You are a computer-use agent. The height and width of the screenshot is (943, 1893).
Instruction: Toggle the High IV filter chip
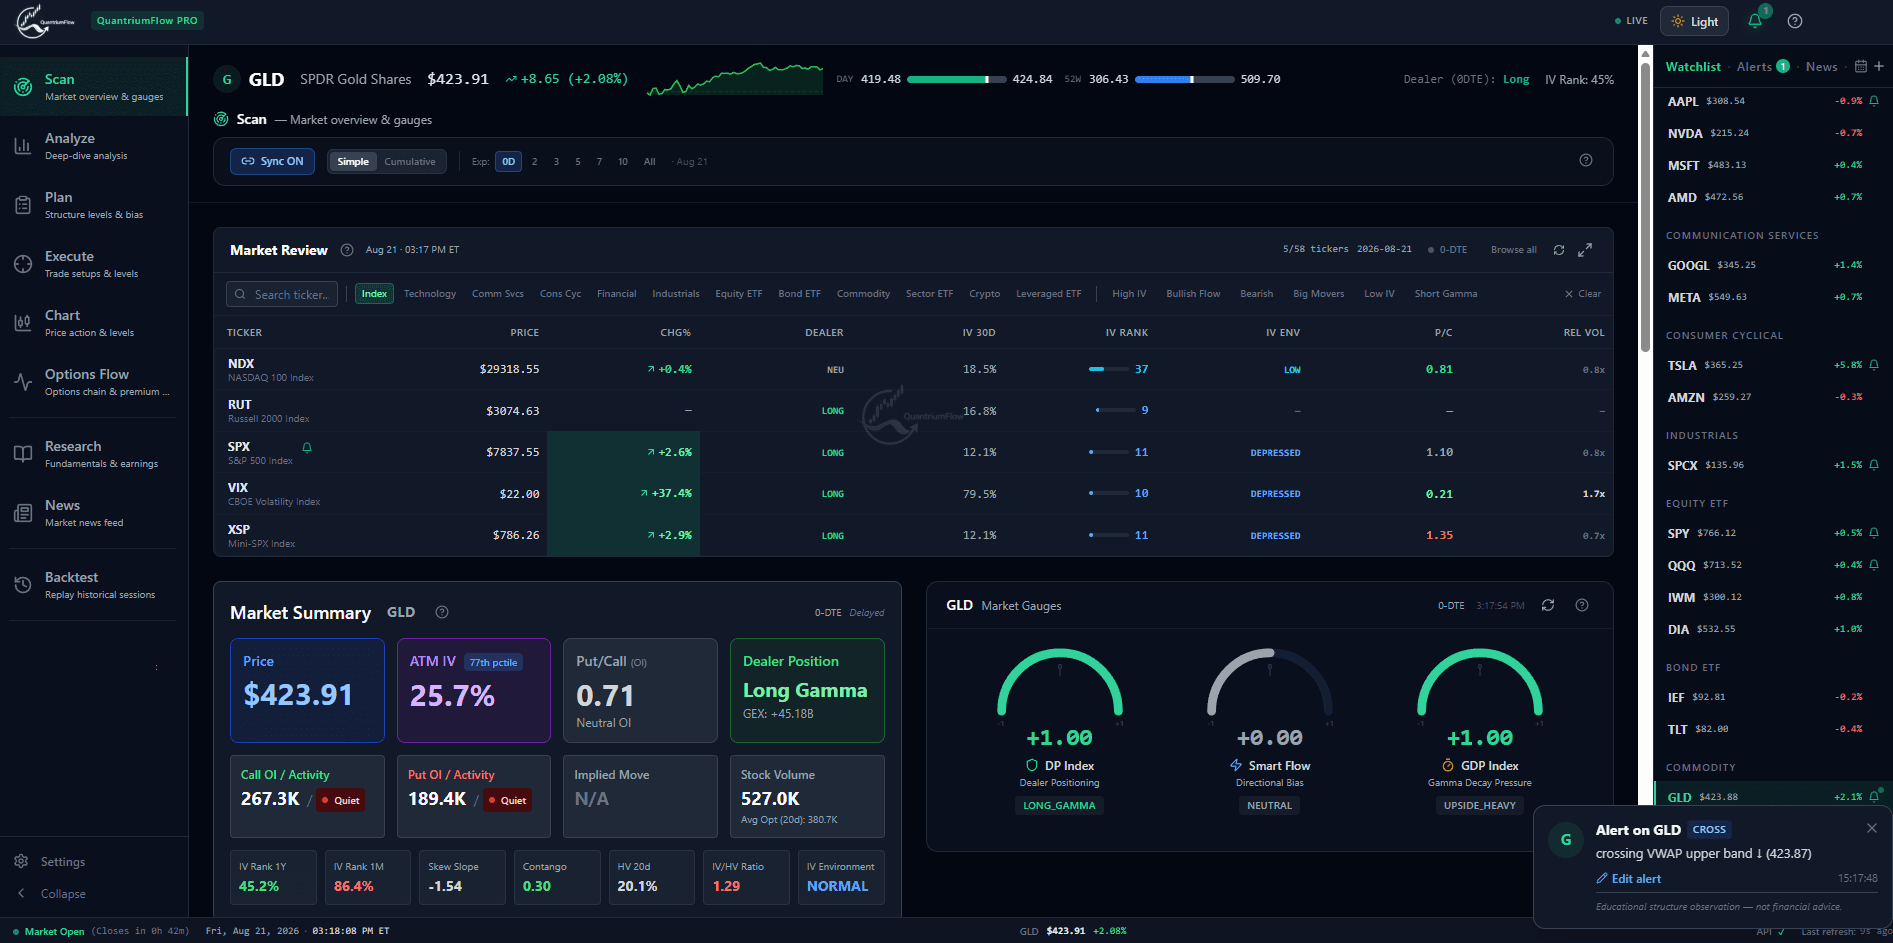coord(1129,294)
